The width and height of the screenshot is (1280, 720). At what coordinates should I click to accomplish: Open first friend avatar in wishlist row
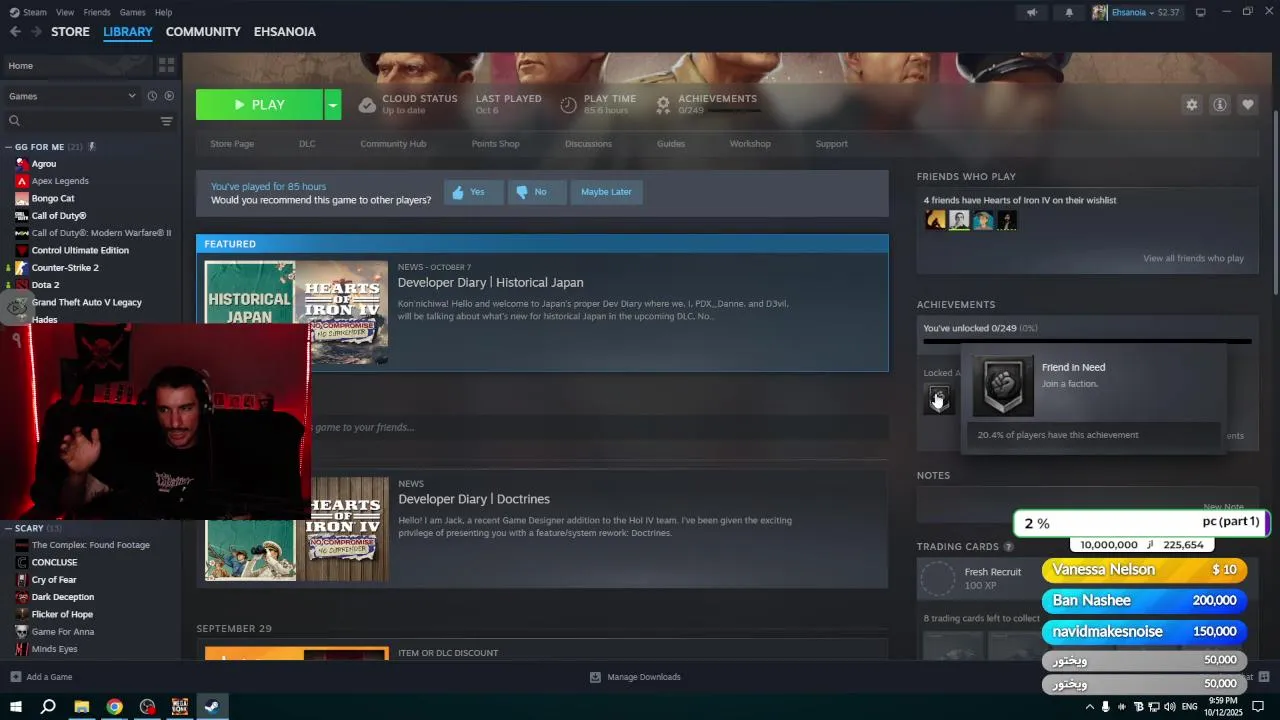click(x=935, y=220)
